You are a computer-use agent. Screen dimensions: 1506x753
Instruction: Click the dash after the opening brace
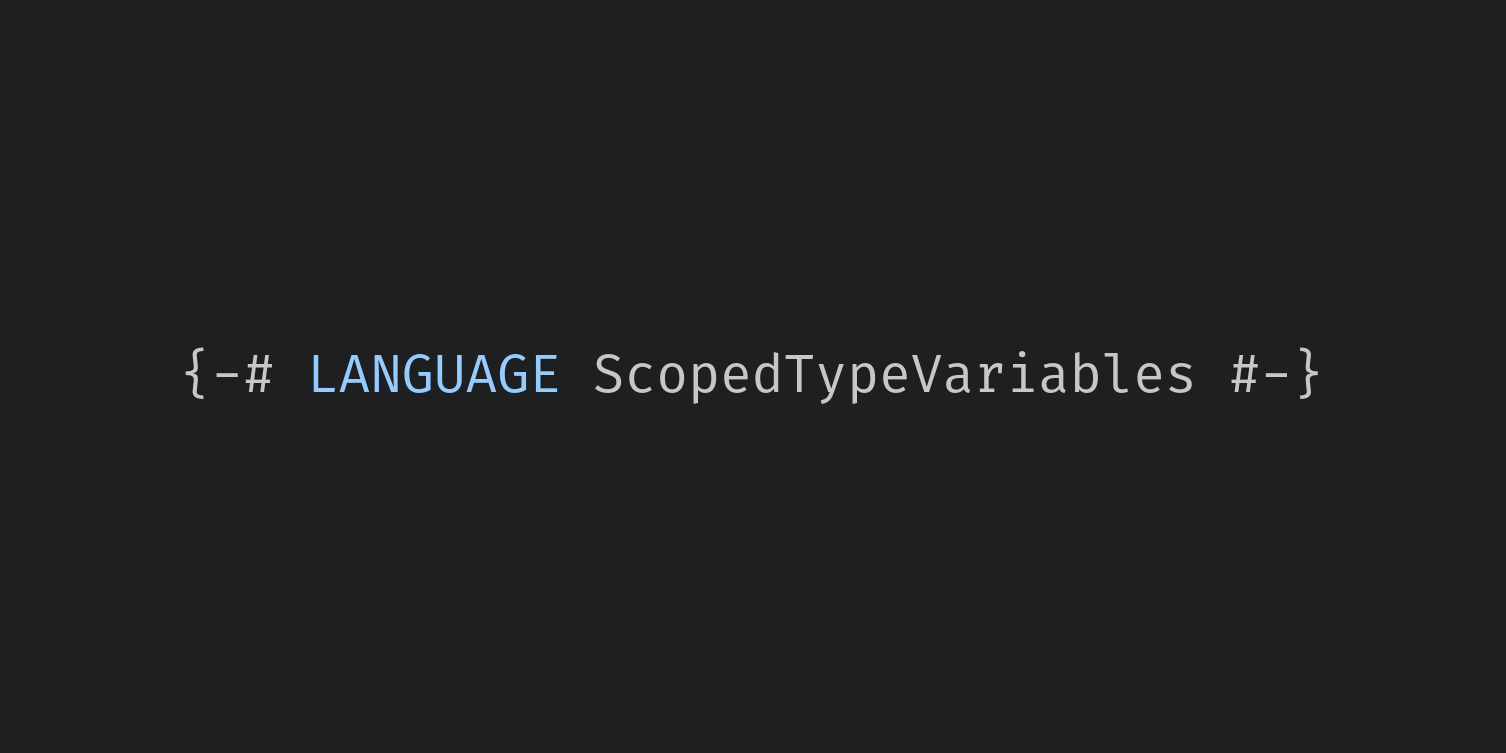(x=228, y=376)
